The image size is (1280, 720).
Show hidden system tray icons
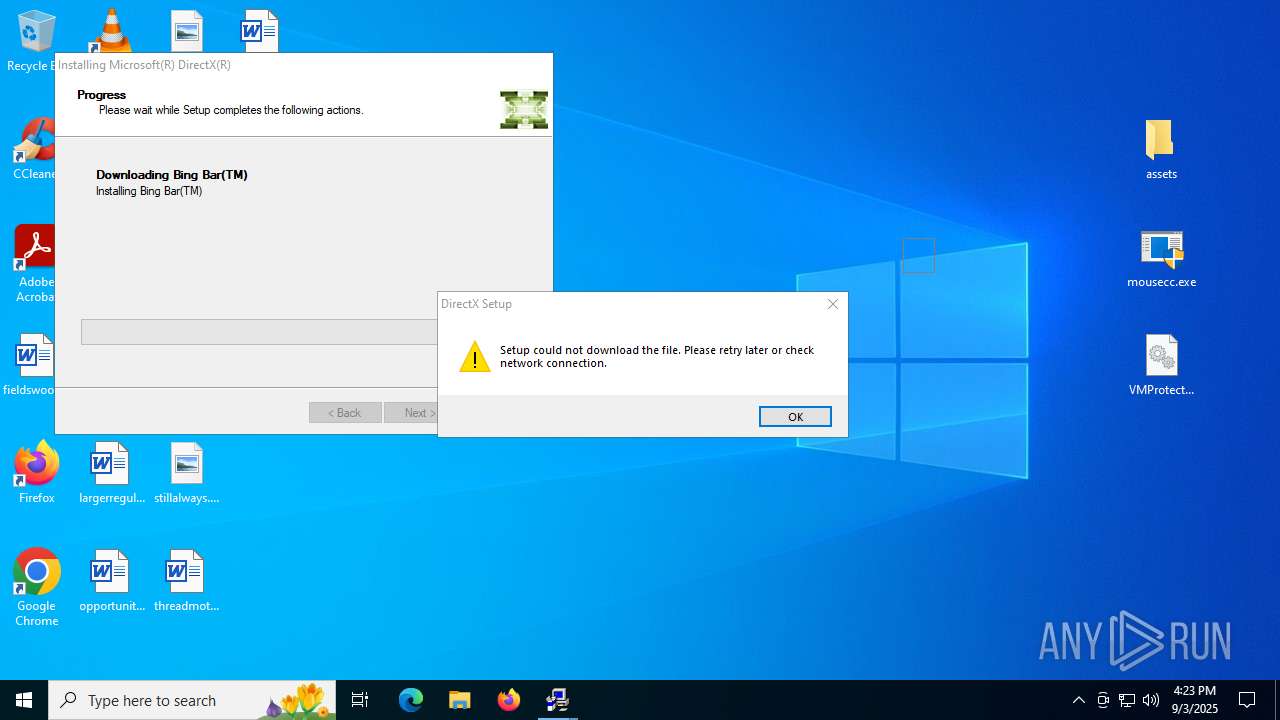(x=1078, y=700)
